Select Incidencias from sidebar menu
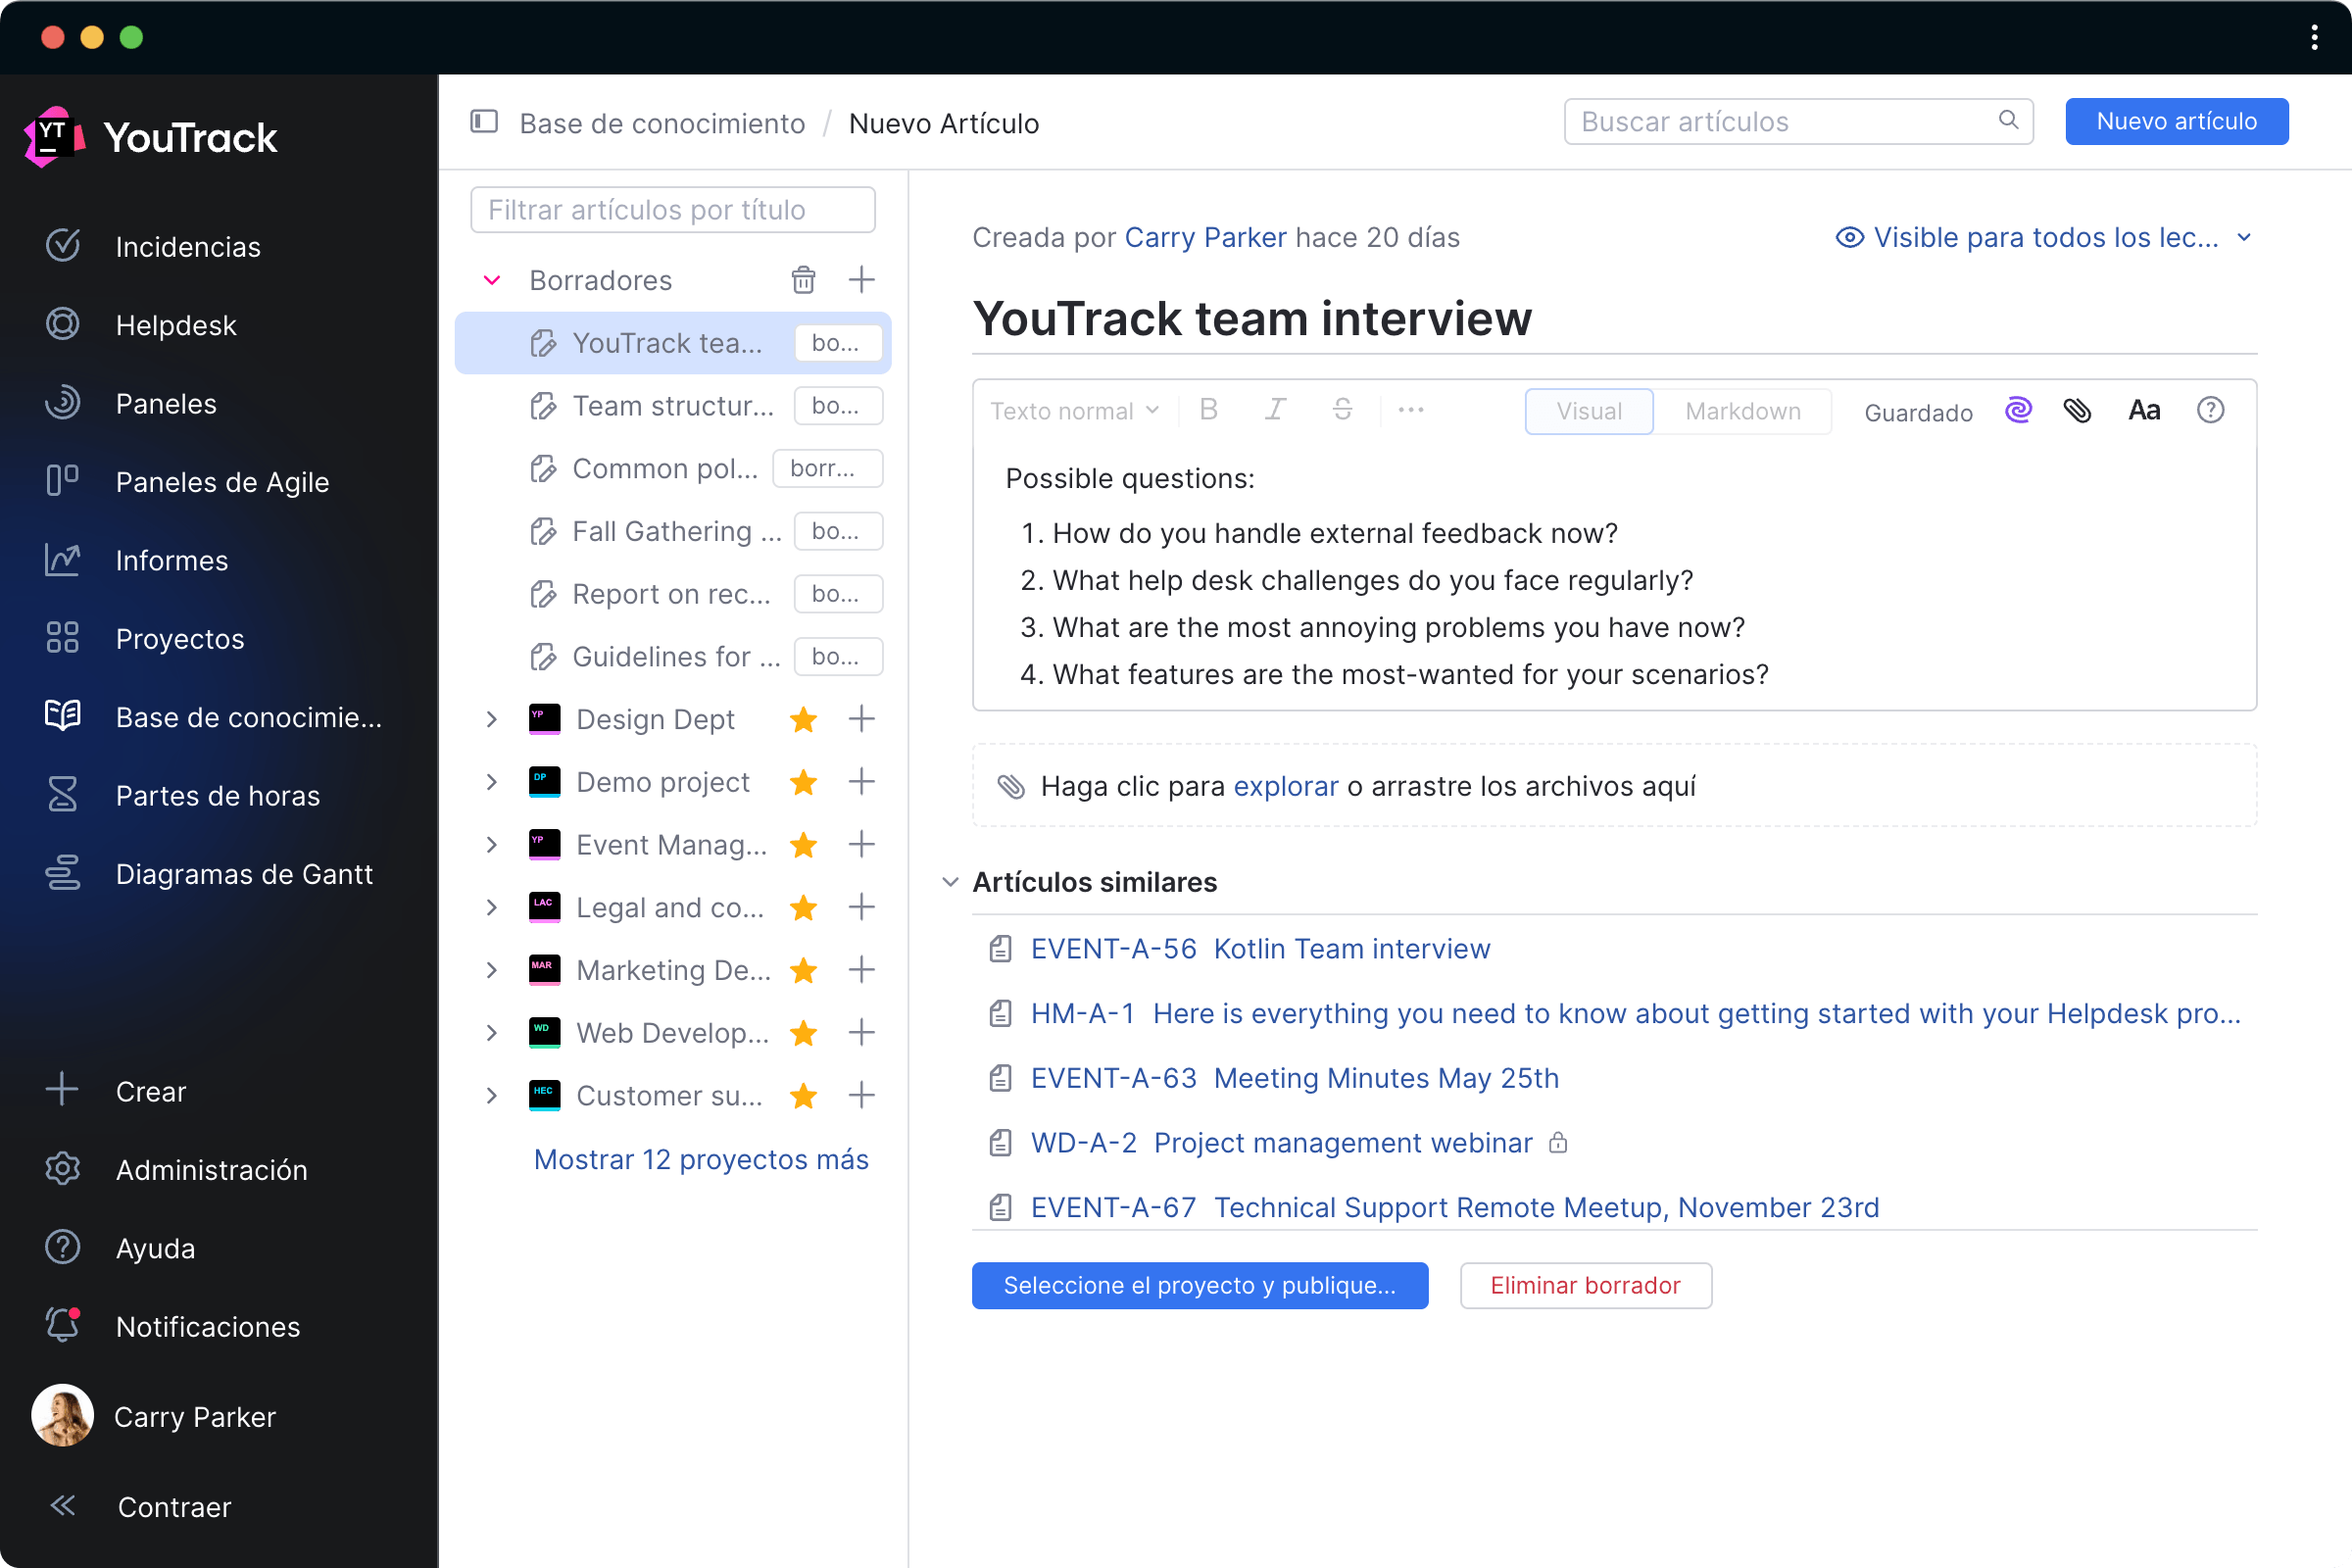This screenshot has height=1568, width=2352. [189, 247]
